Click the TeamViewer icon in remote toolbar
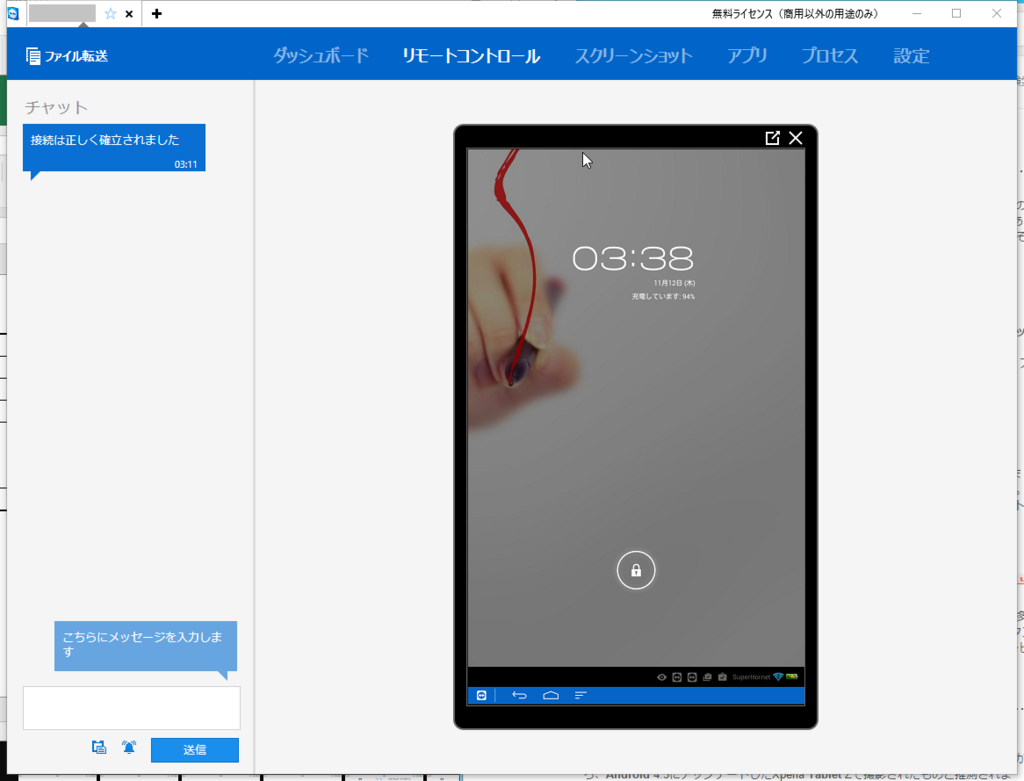Screen dimensions: 1024x781 click(x=481, y=695)
